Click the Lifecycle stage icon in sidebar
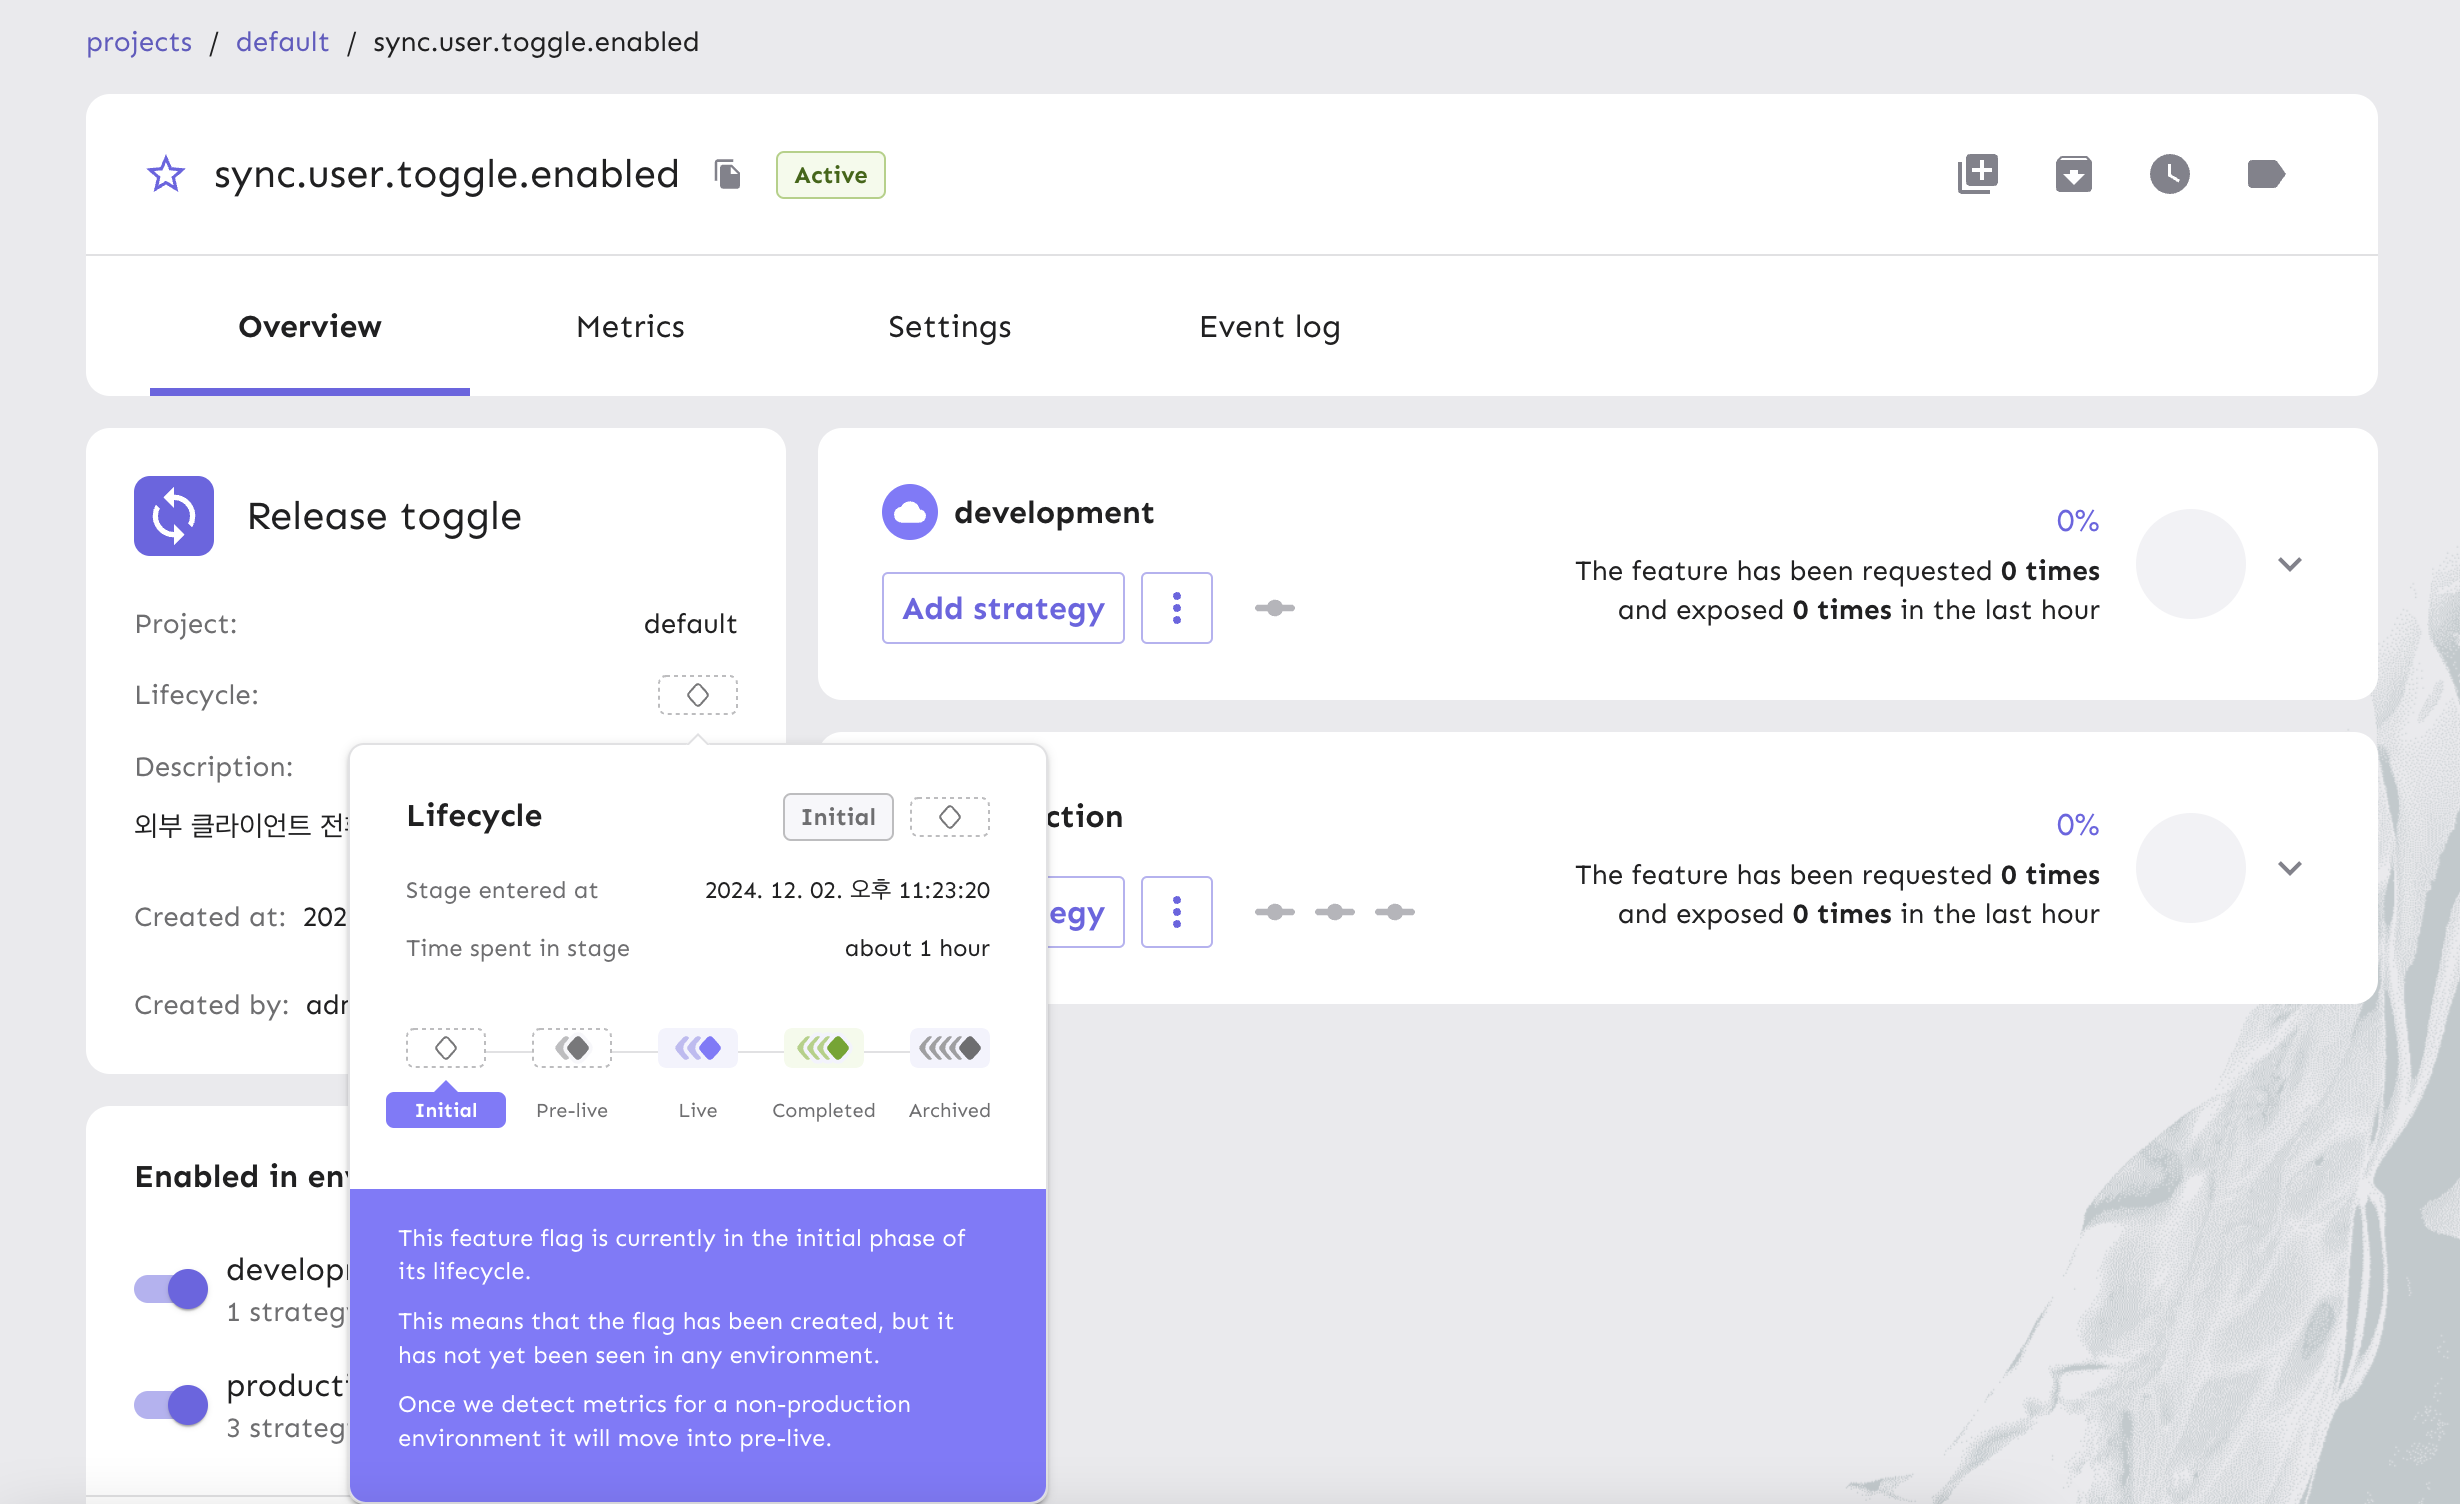Viewport: 2460px width, 1504px height. coord(697,695)
